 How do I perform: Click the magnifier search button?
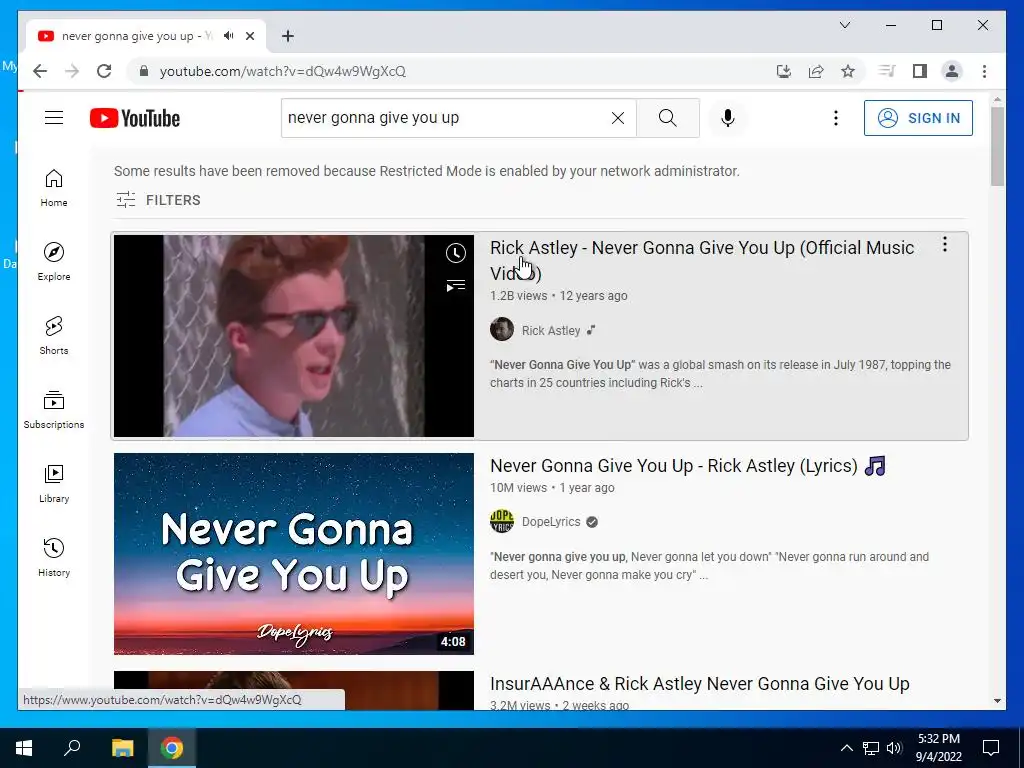667,118
